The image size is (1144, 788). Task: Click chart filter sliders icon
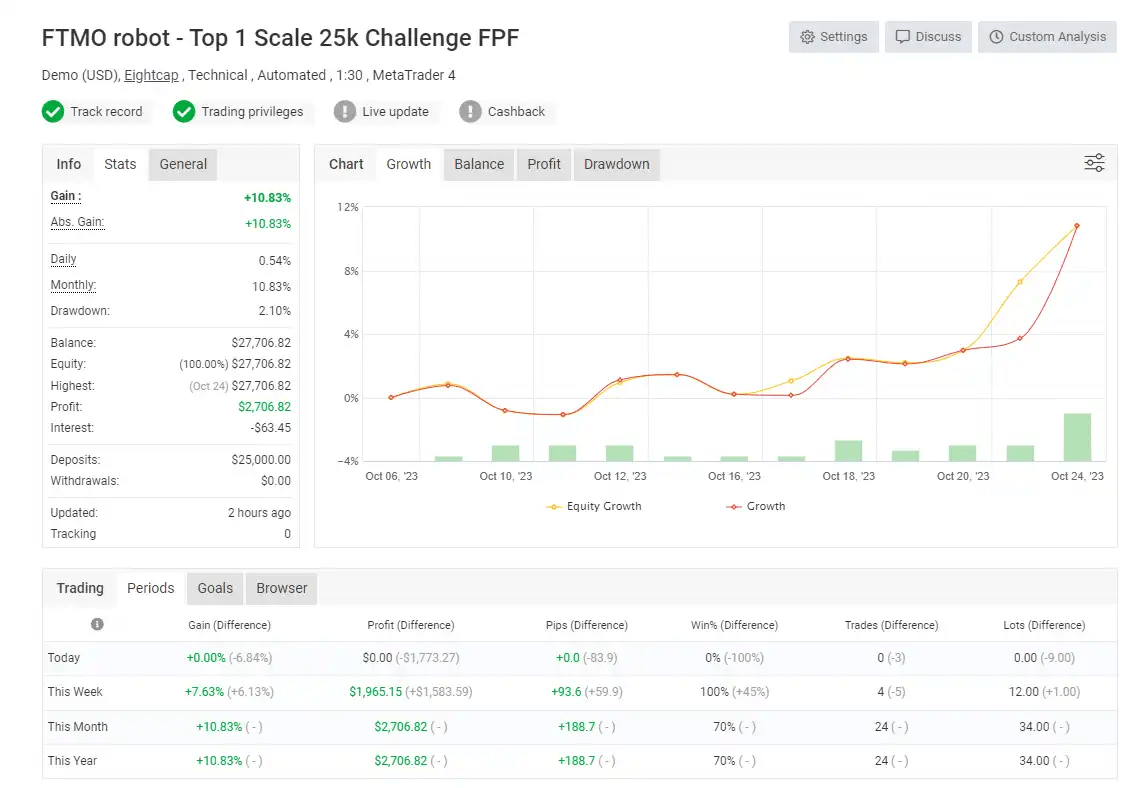[x=1094, y=163]
